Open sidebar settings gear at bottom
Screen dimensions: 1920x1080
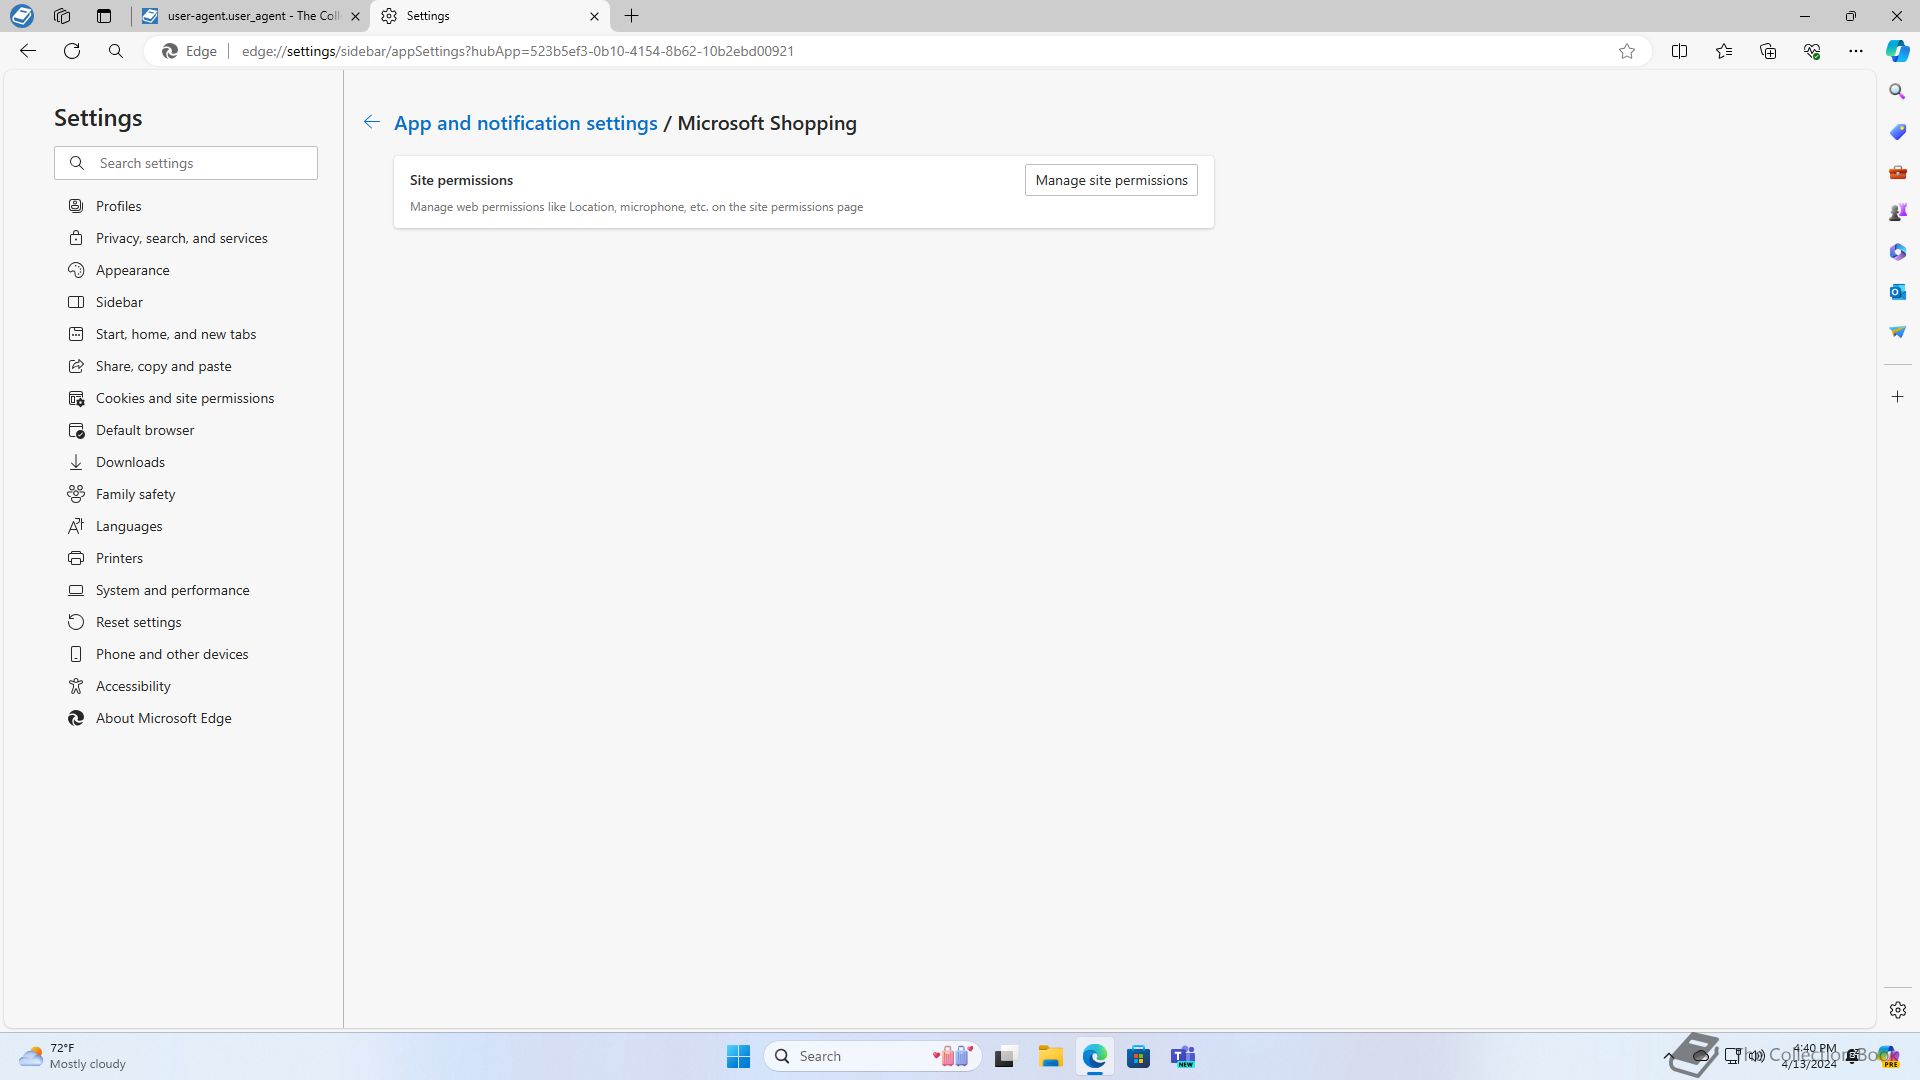click(1897, 1010)
